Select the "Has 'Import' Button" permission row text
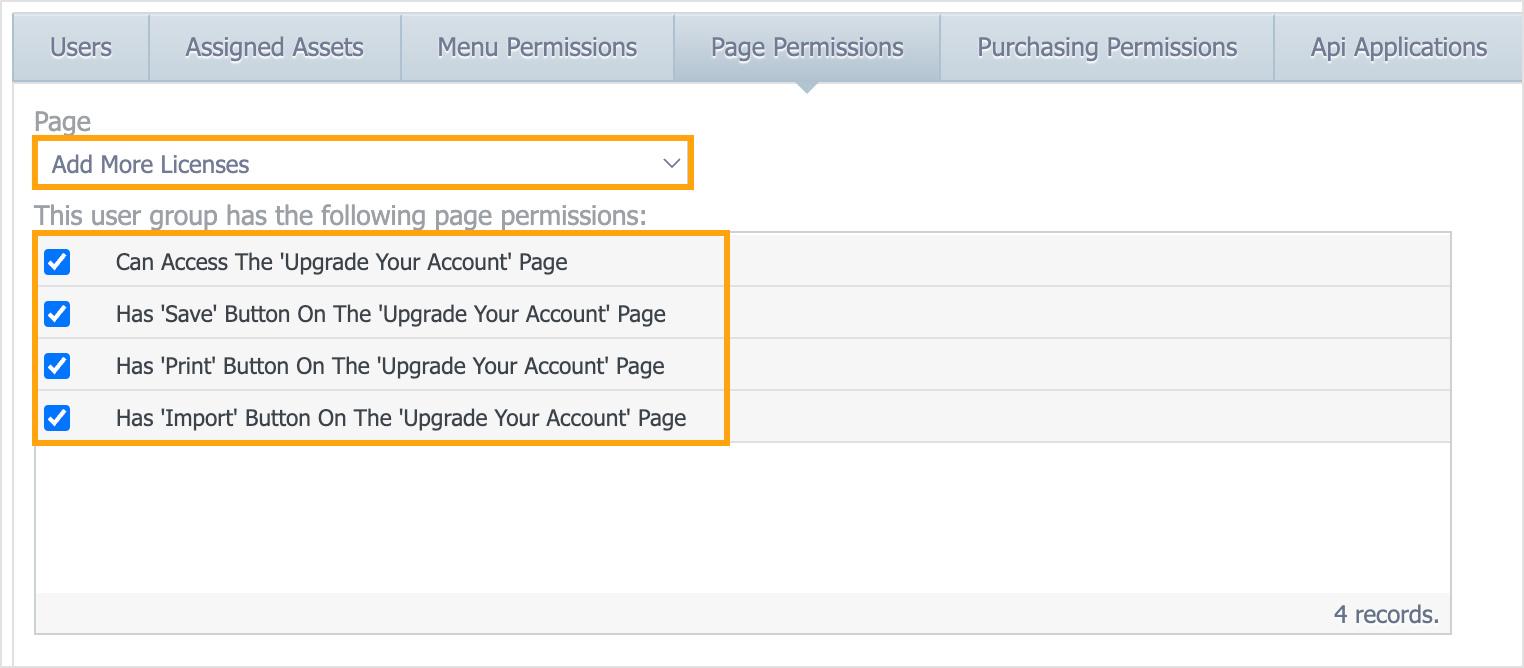Image resolution: width=1524 pixels, height=668 pixels. click(400, 418)
